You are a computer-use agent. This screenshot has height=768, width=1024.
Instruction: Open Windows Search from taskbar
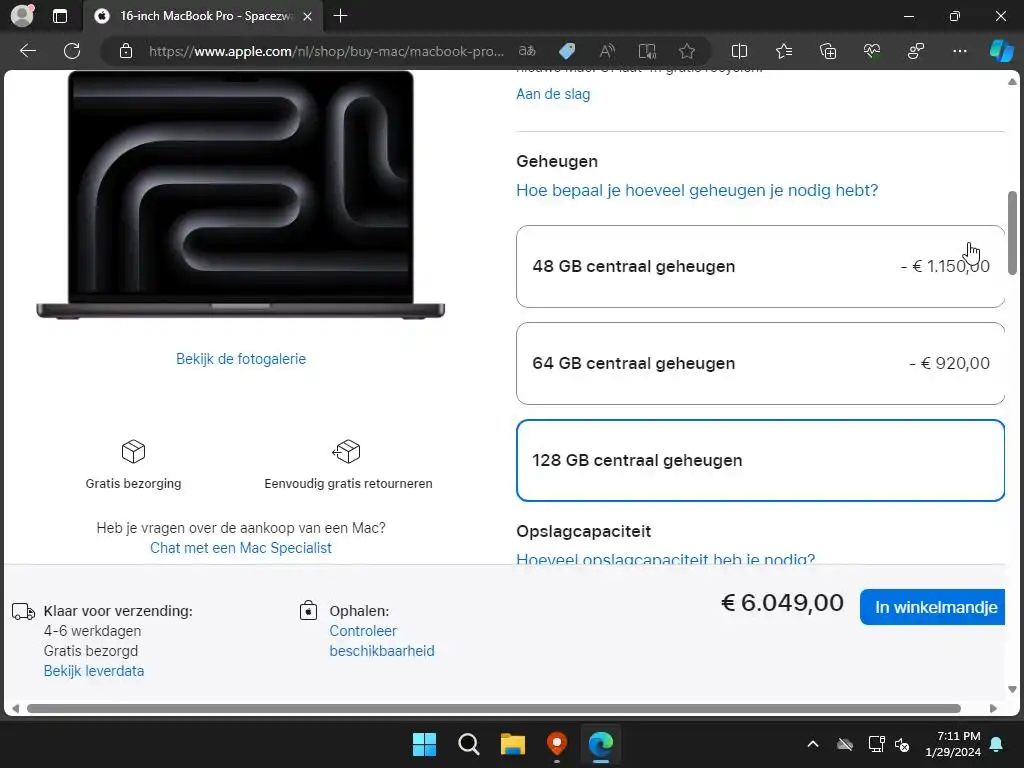(468, 744)
